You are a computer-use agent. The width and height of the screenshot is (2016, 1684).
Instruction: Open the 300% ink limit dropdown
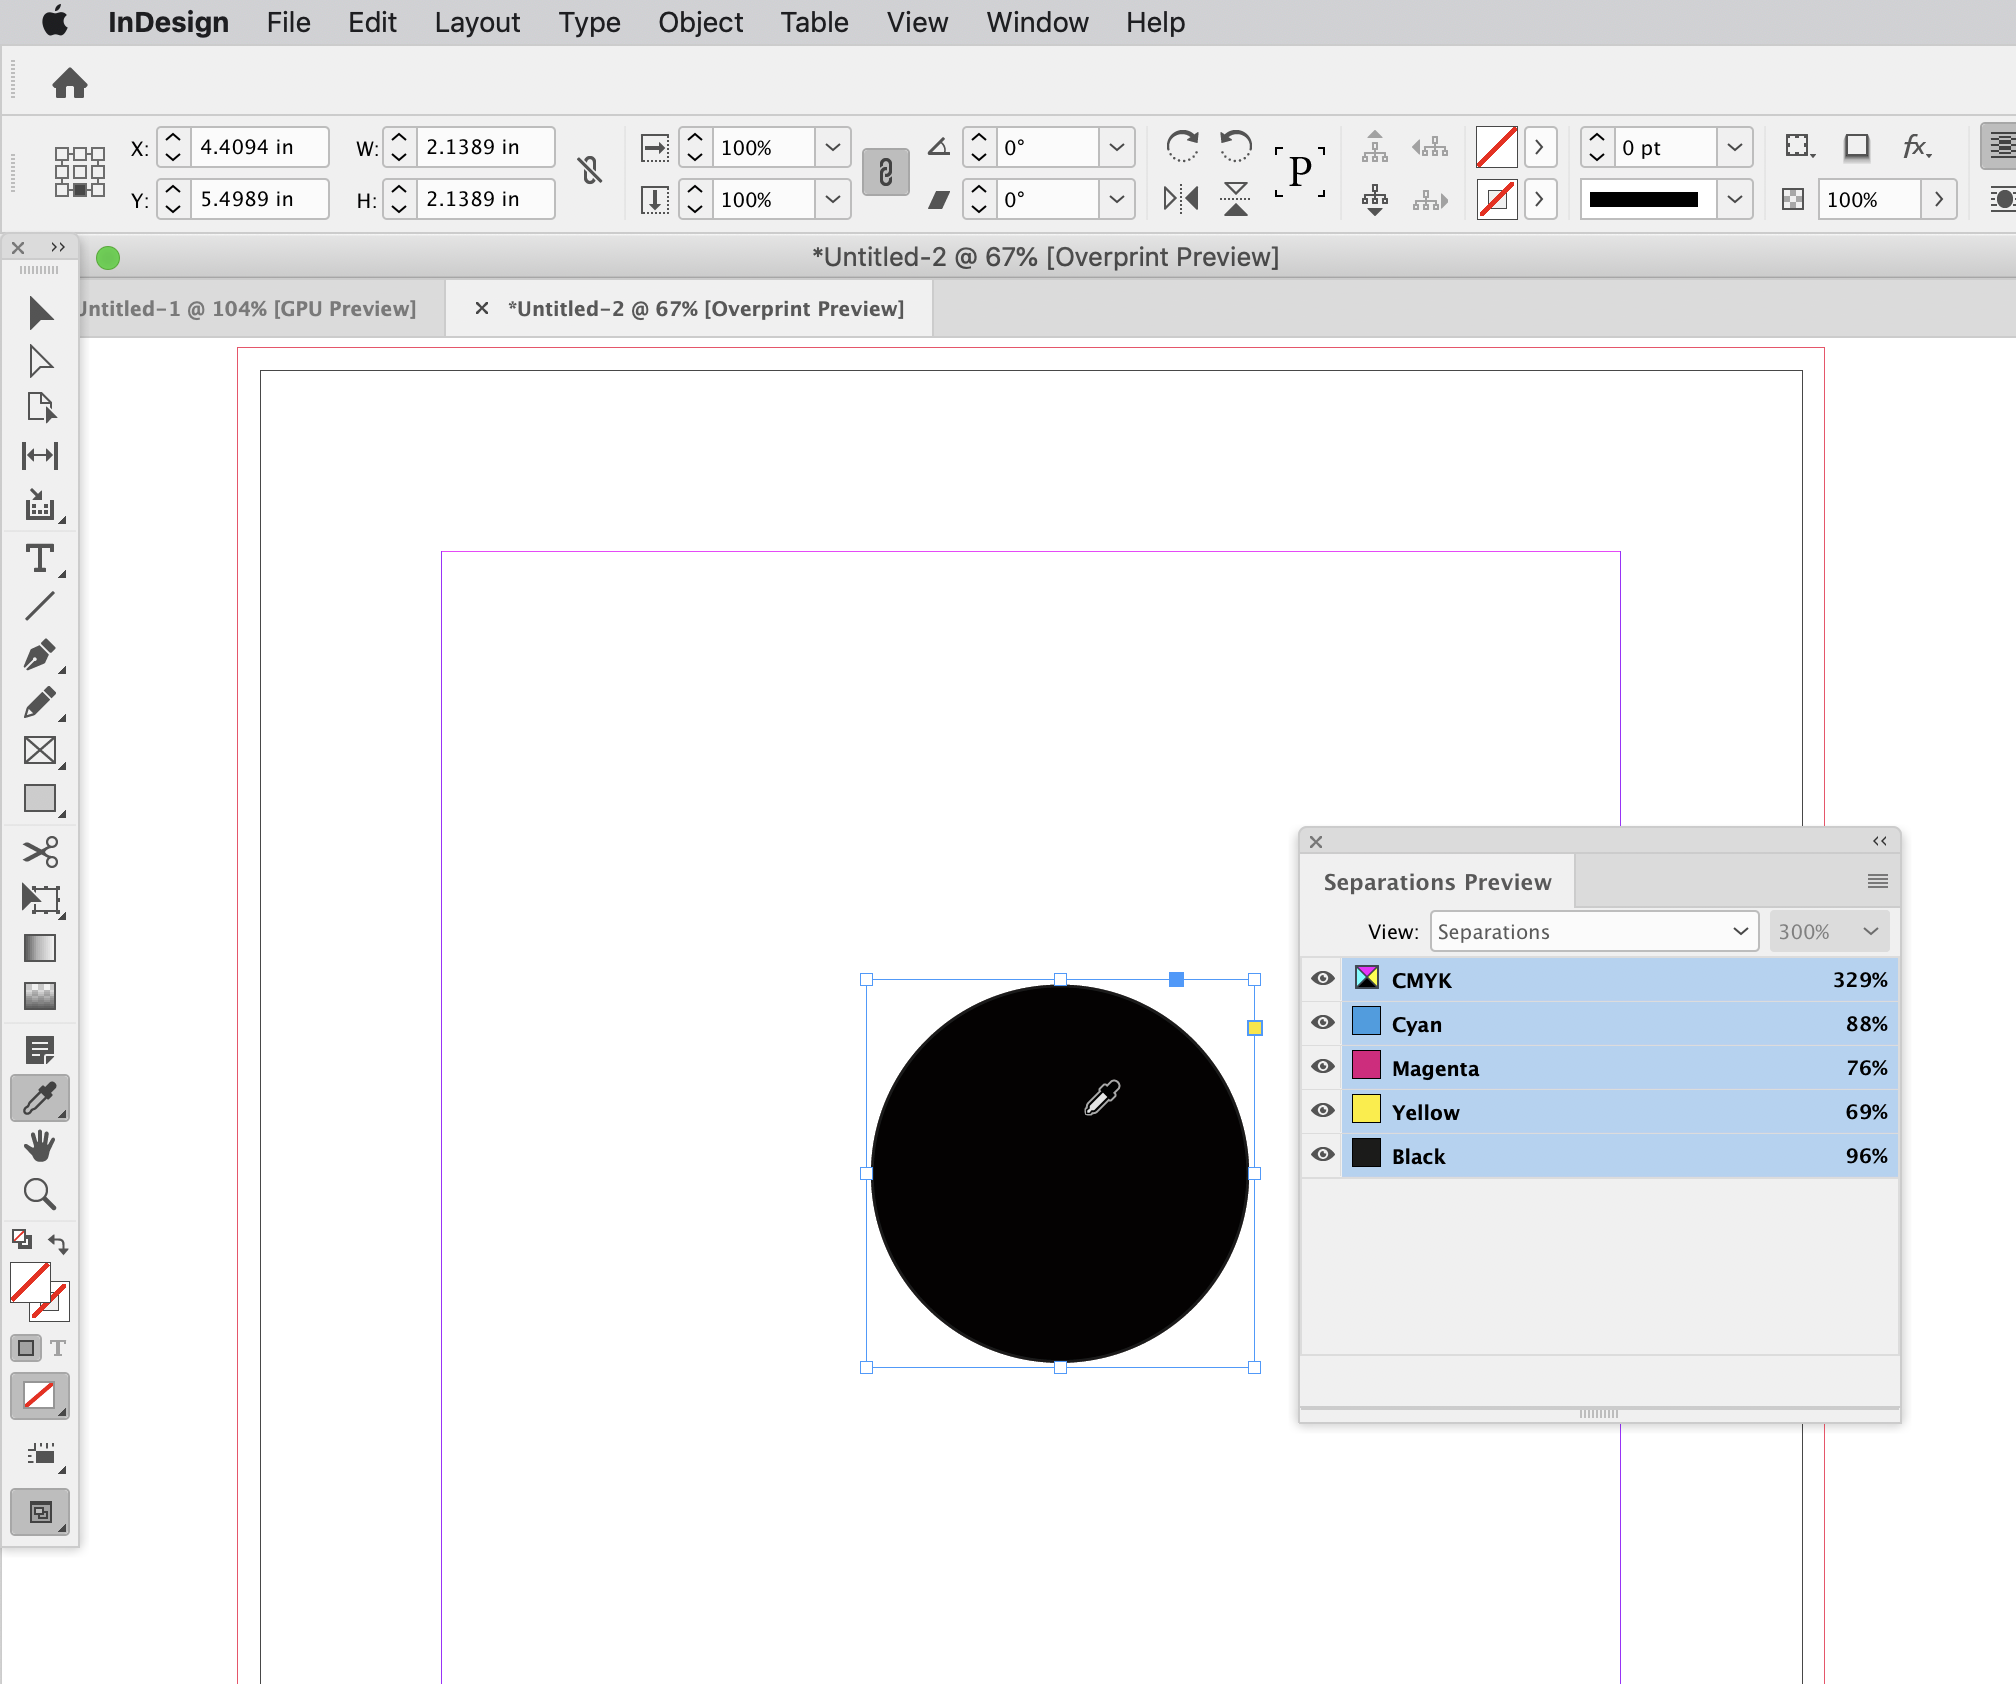click(x=1829, y=931)
